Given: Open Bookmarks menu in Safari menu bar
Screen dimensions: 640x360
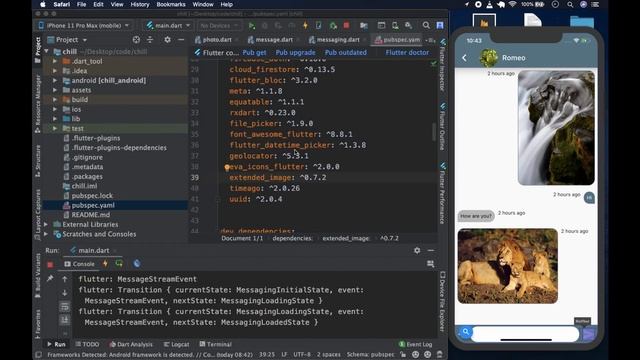Looking at the screenshot, I should click(171, 4).
